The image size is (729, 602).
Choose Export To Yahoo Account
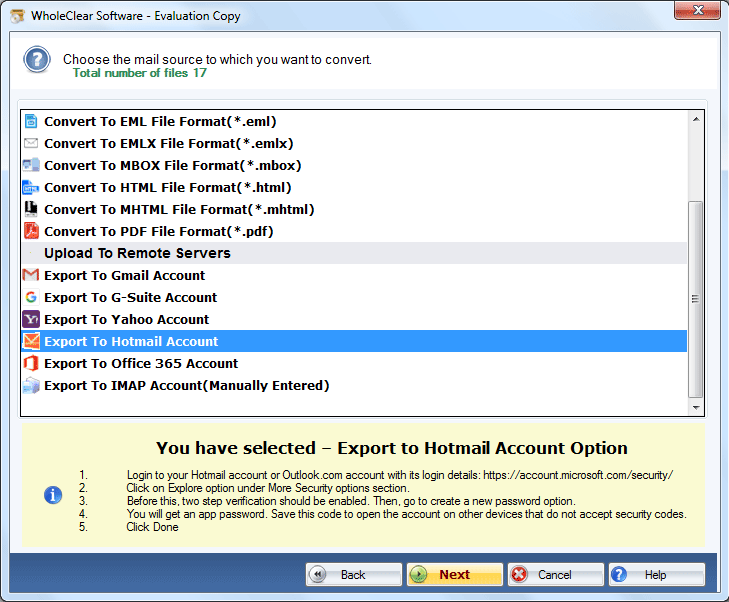[x=354, y=319]
